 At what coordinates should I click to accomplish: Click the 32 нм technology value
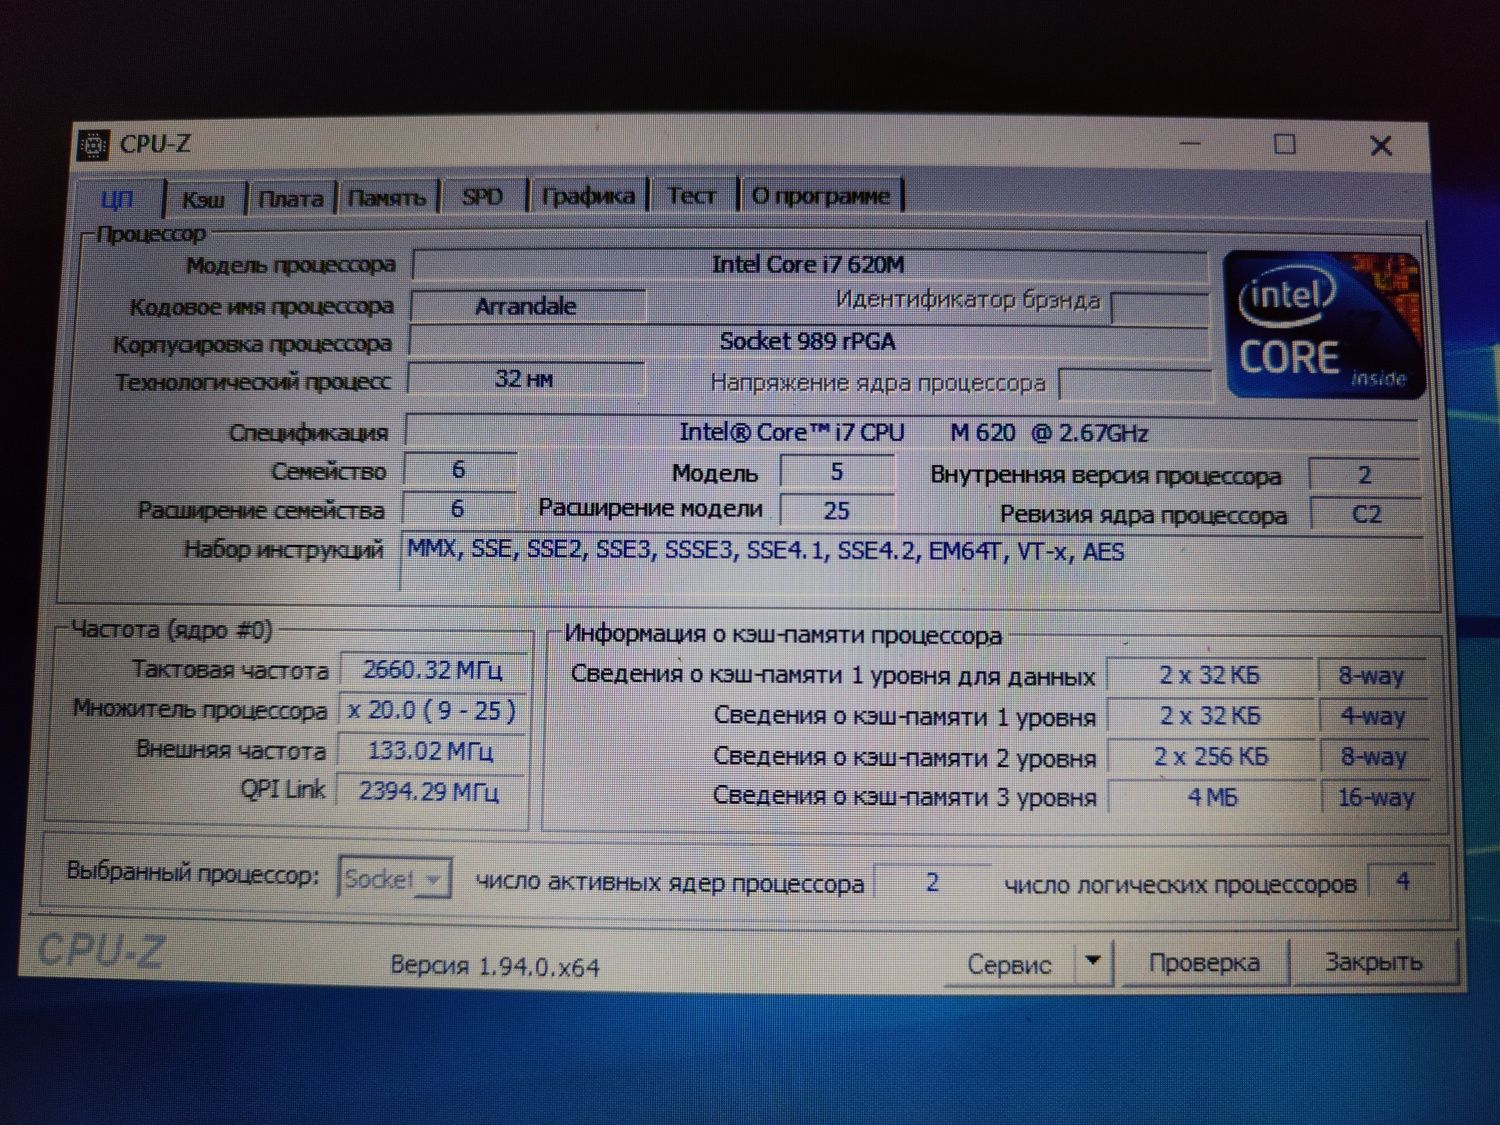coord(525,379)
